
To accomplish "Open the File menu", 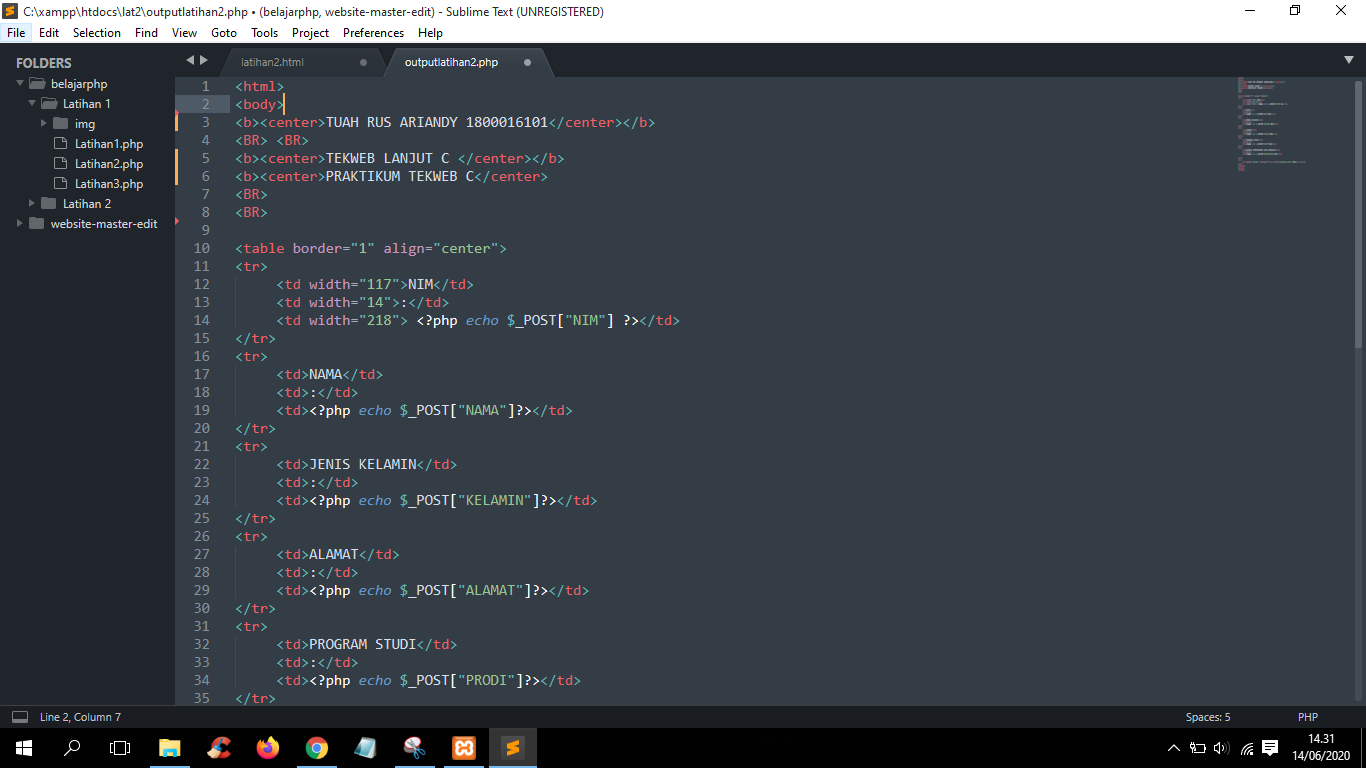I will (x=16, y=33).
